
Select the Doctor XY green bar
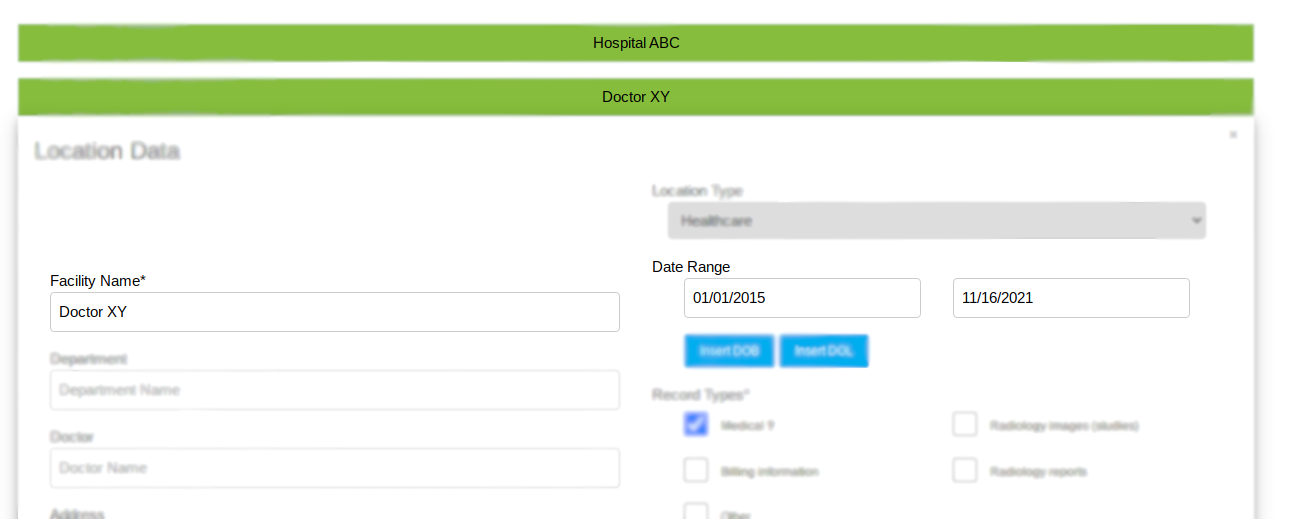pyautogui.click(x=635, y=97)
